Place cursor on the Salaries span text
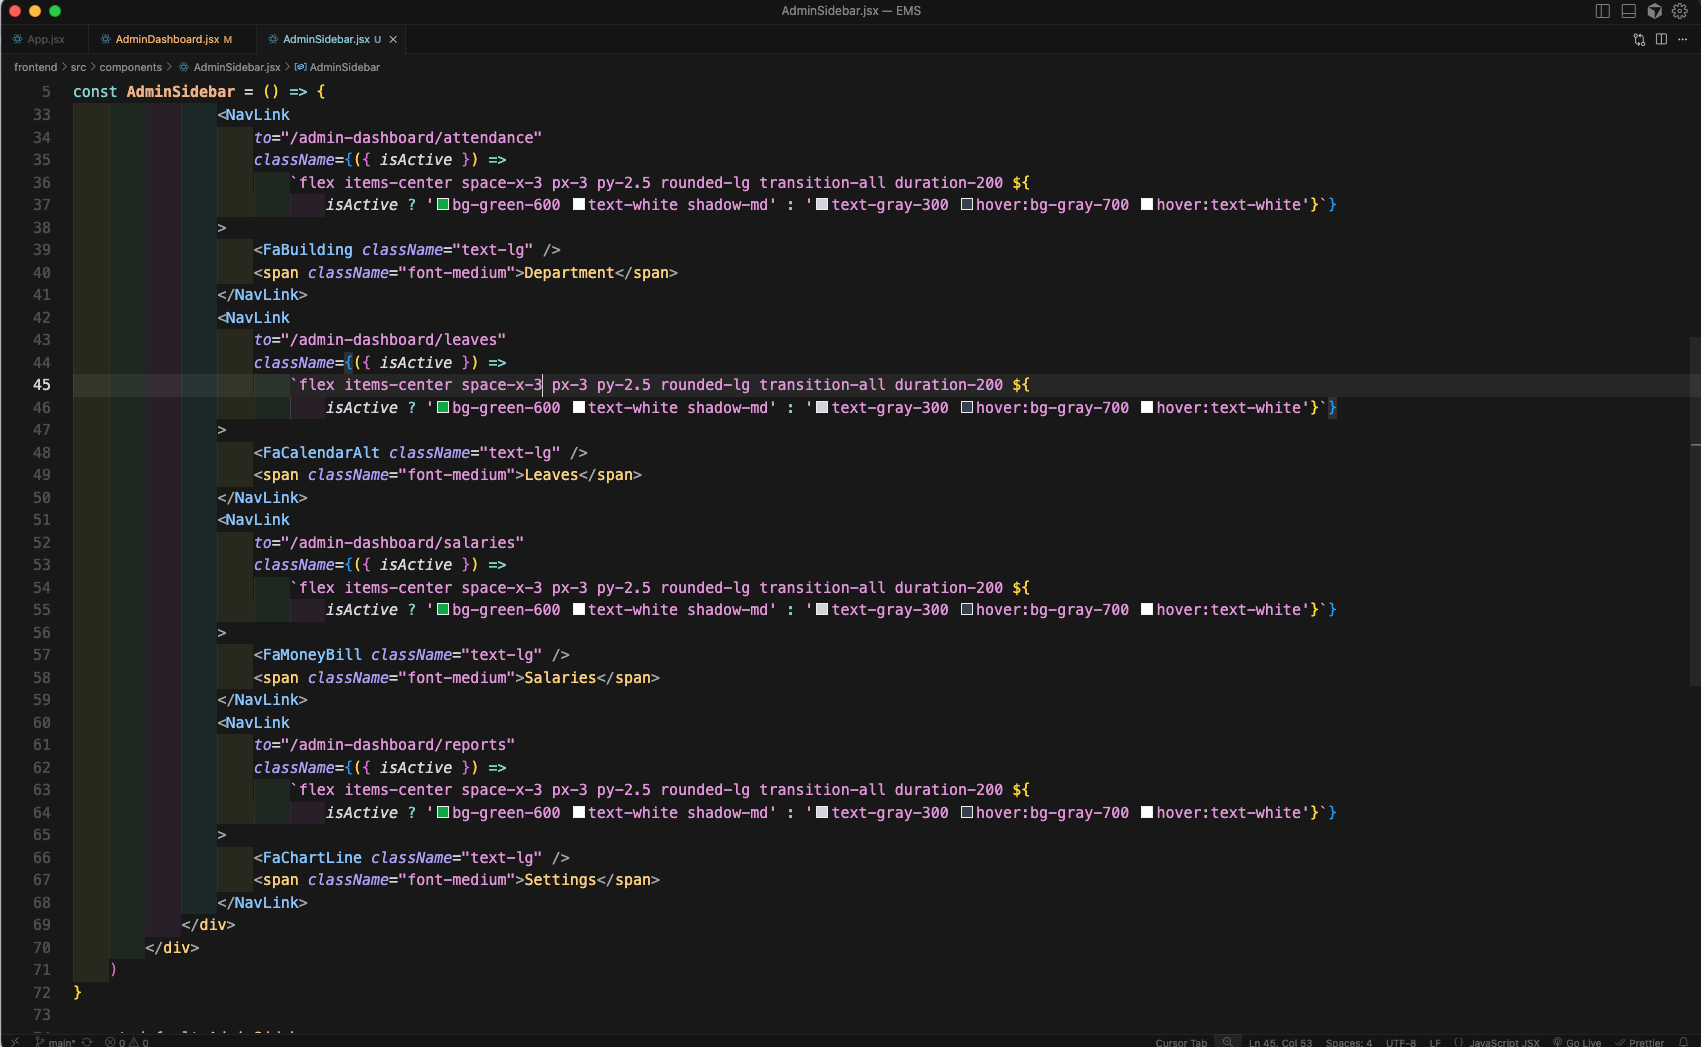This screenshot has height=1047, width=1701. (560, 678)
